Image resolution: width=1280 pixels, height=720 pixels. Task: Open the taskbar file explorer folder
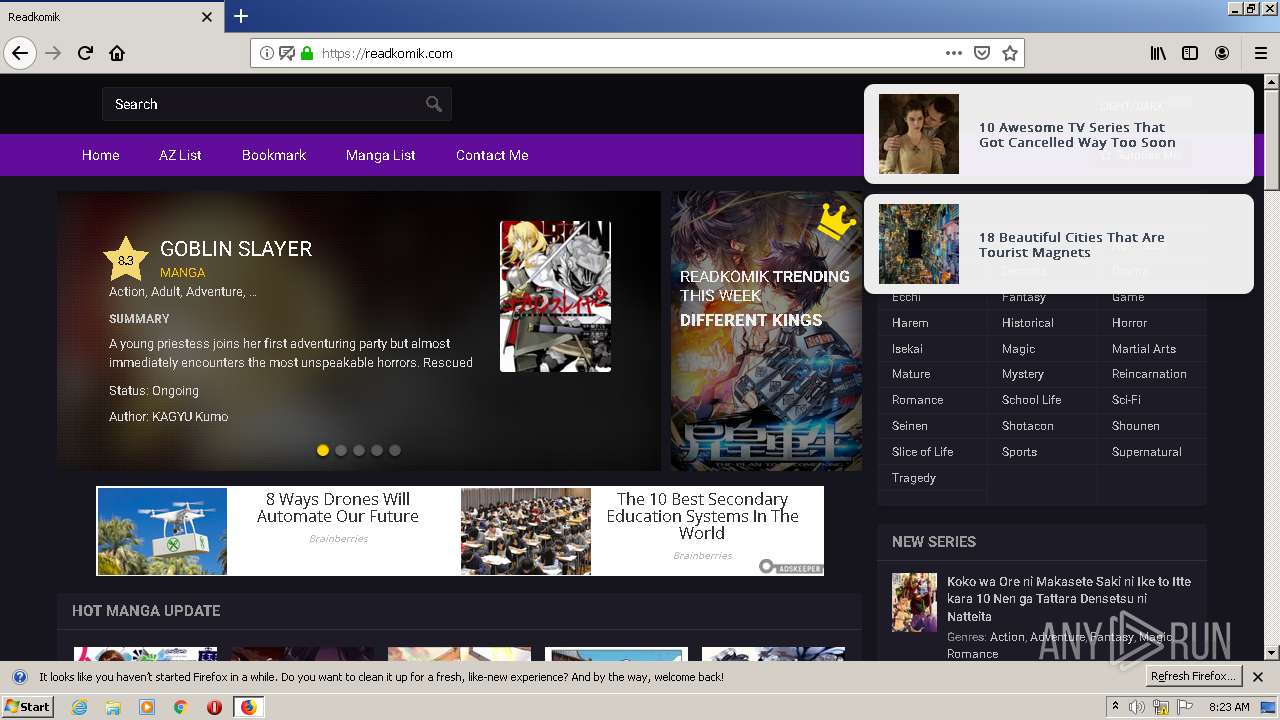click(113, 707)
